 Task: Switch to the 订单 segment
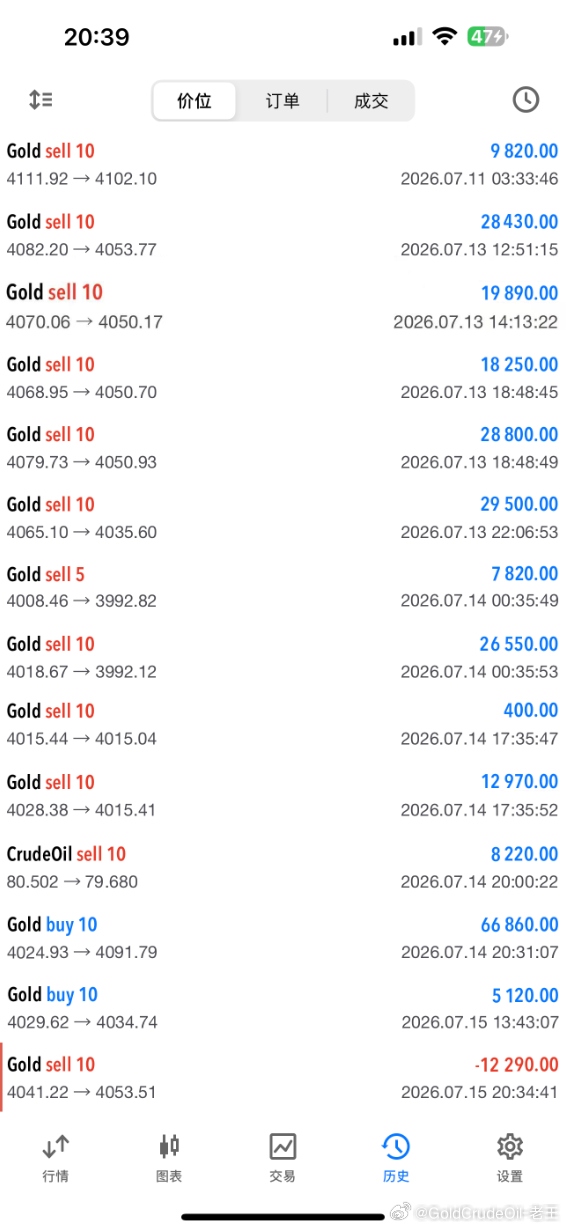coord(282,101)
